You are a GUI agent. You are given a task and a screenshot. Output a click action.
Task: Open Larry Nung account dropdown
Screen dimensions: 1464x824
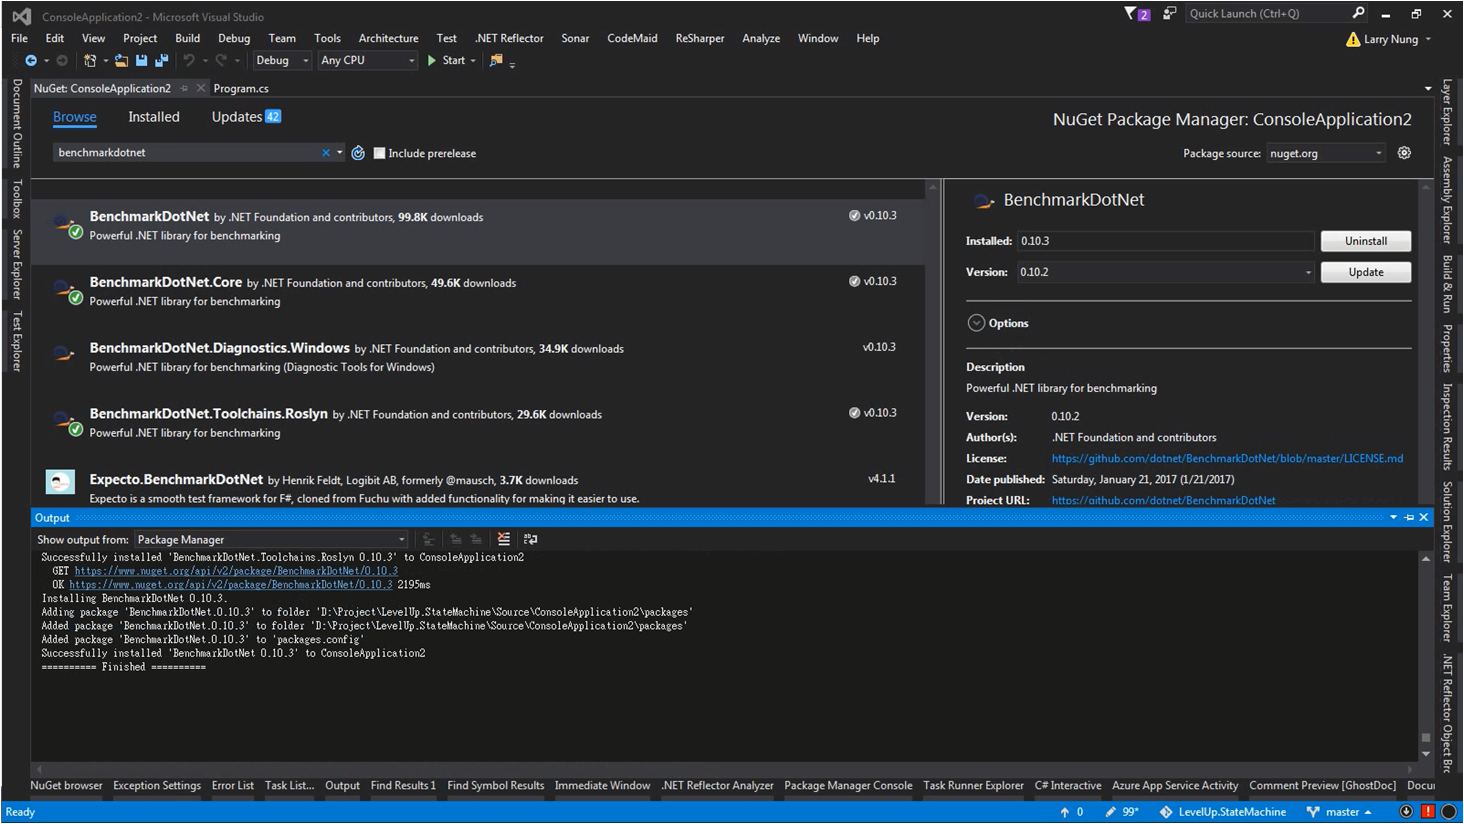[1428, 39]
